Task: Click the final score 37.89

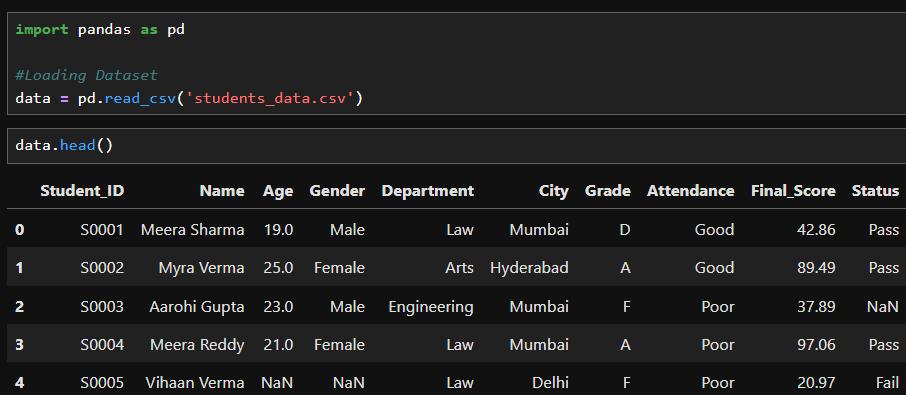Action: click(x=816, y=306)
